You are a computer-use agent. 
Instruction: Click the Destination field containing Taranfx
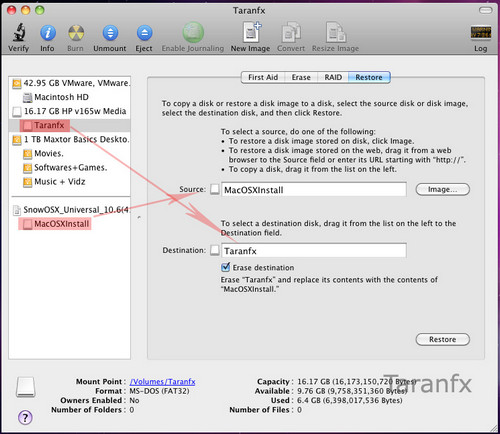tap(314, 251)
